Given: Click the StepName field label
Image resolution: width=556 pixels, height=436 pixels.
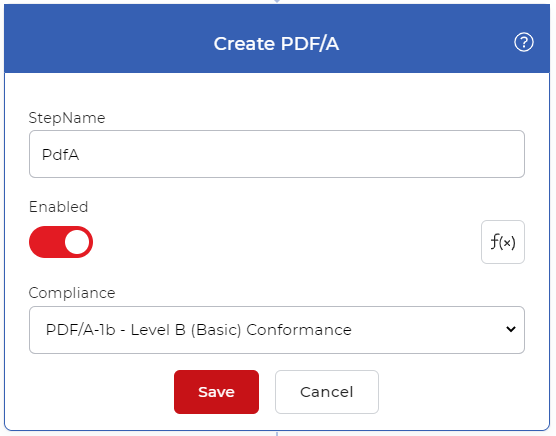Looking at the screenshot, I should tap(67, 118).
